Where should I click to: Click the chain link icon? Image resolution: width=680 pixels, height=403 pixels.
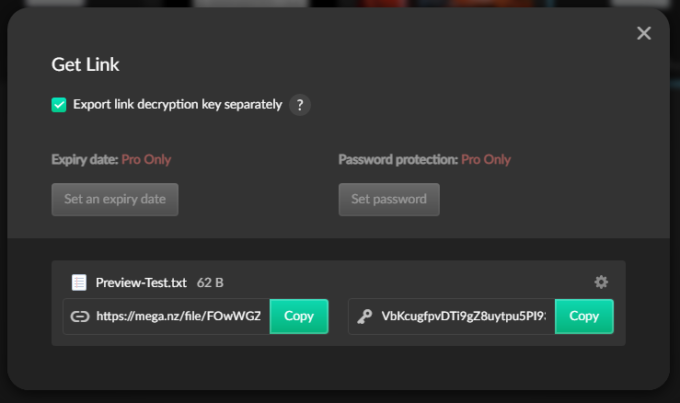click(x=80, y=316)
